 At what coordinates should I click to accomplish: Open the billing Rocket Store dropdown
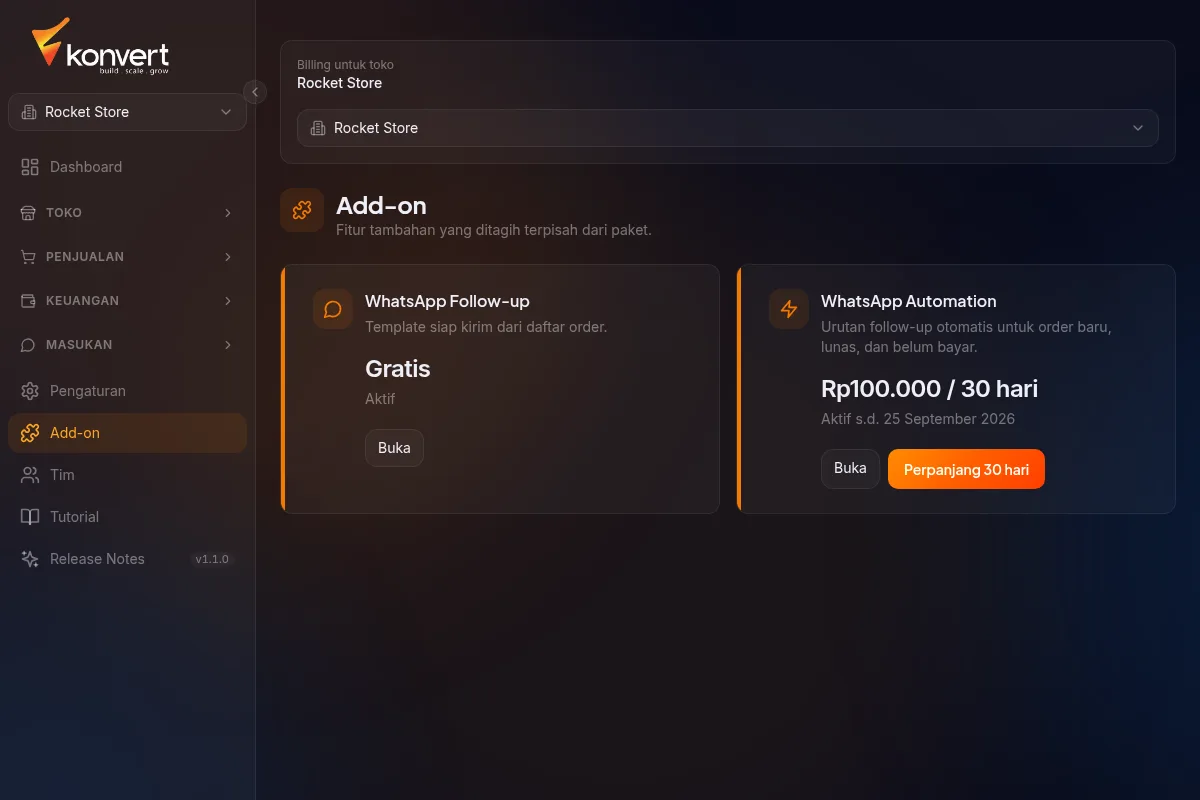tap(728, 128)
